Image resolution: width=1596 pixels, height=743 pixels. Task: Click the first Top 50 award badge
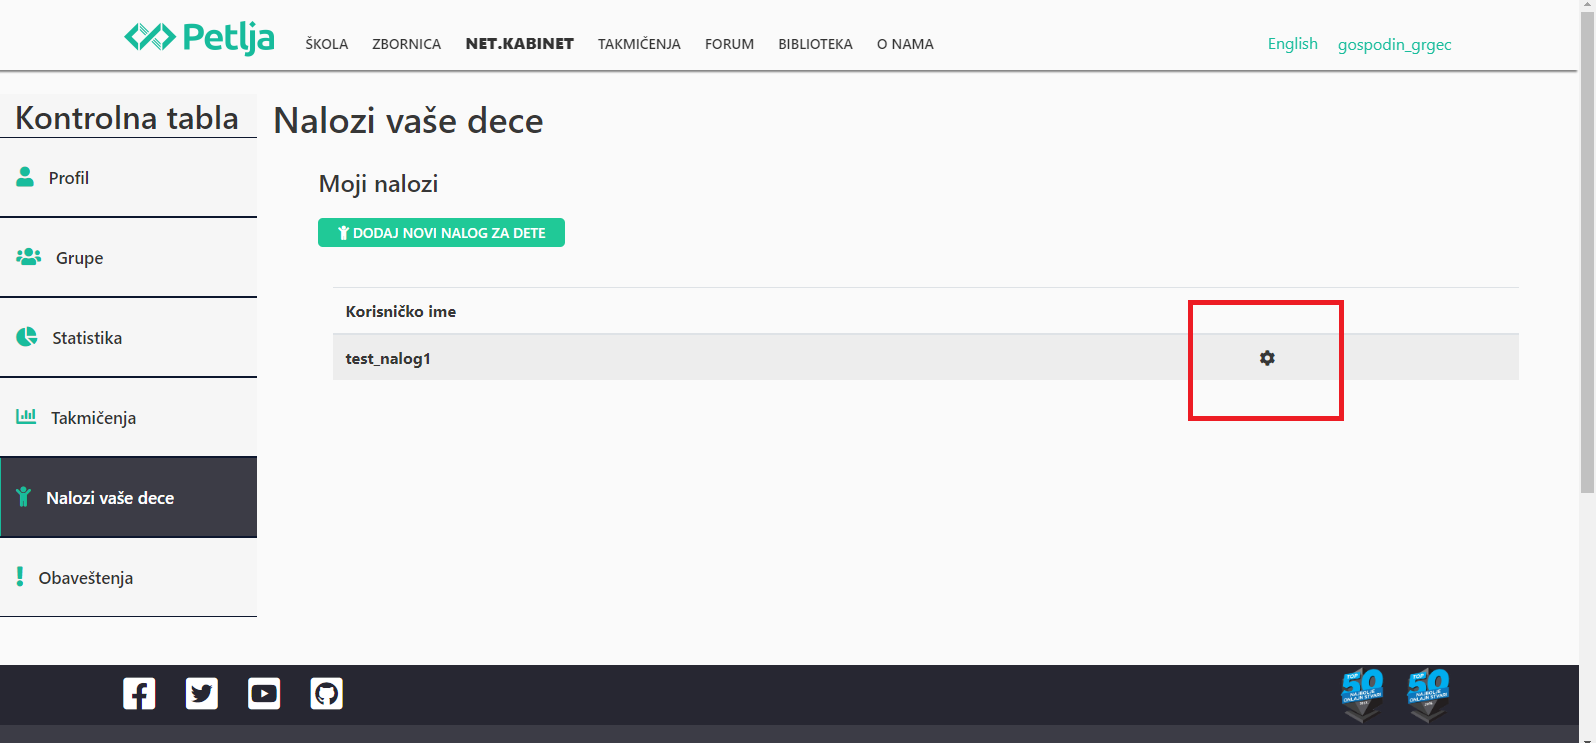[x=1362, y=695]
